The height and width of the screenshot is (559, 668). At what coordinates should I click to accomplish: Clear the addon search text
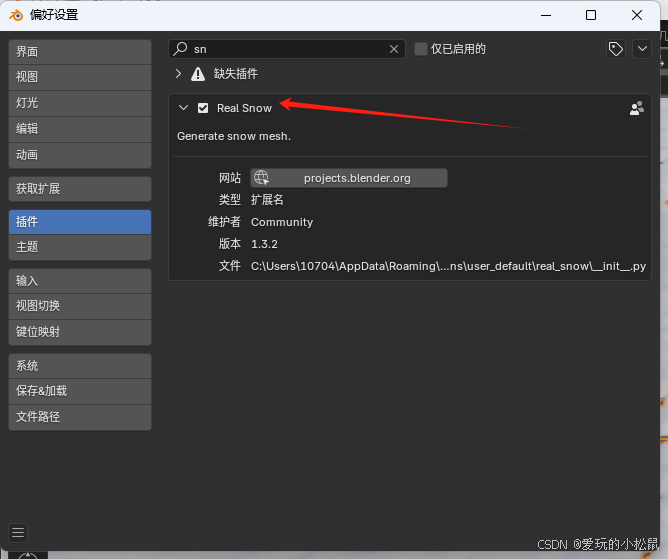click(394, 49)
